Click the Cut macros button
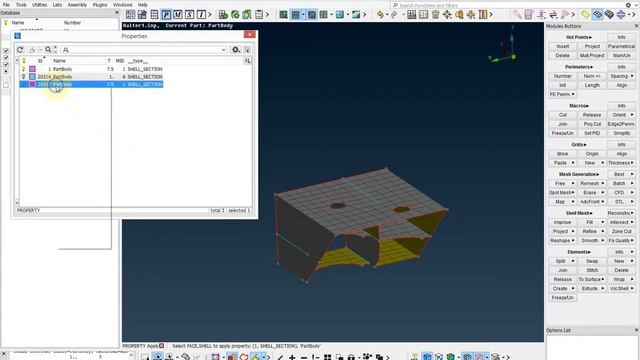 point(562,115)
